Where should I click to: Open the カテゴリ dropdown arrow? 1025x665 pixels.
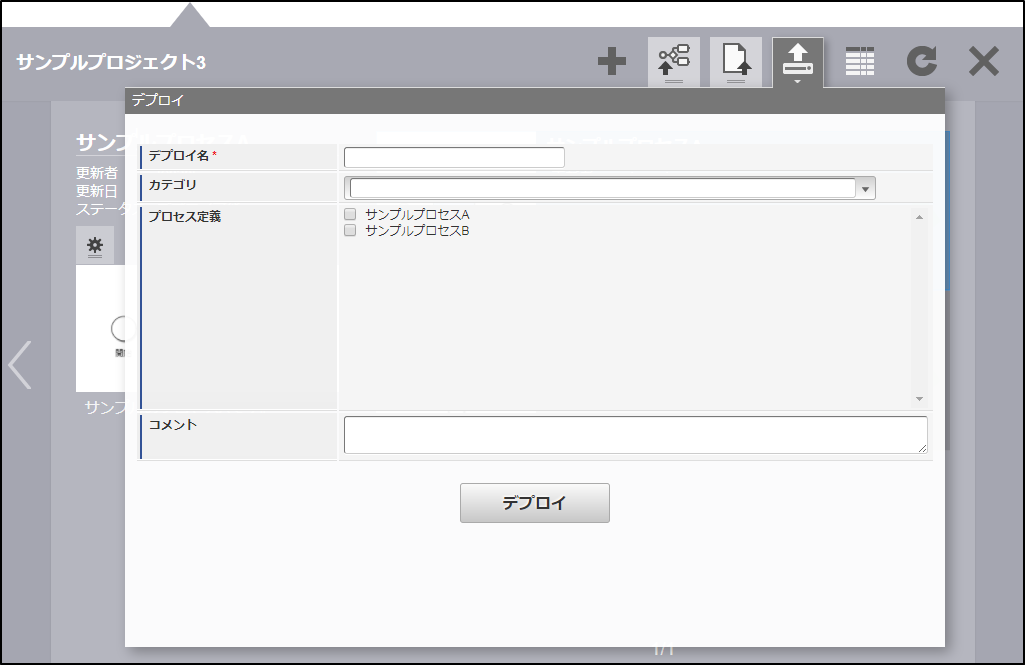[x=865, y=189]
